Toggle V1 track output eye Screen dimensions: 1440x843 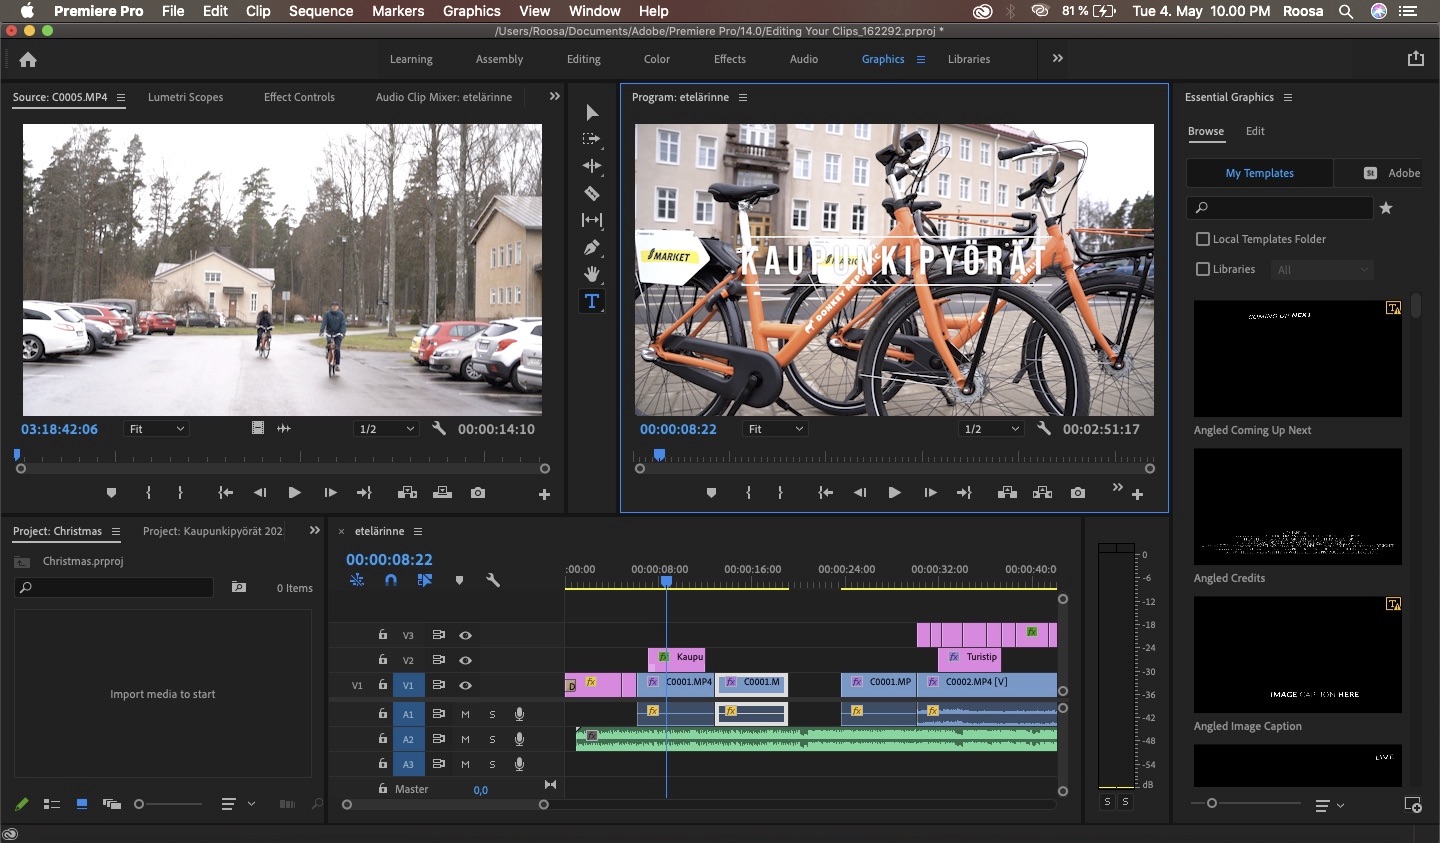(465, 685)
